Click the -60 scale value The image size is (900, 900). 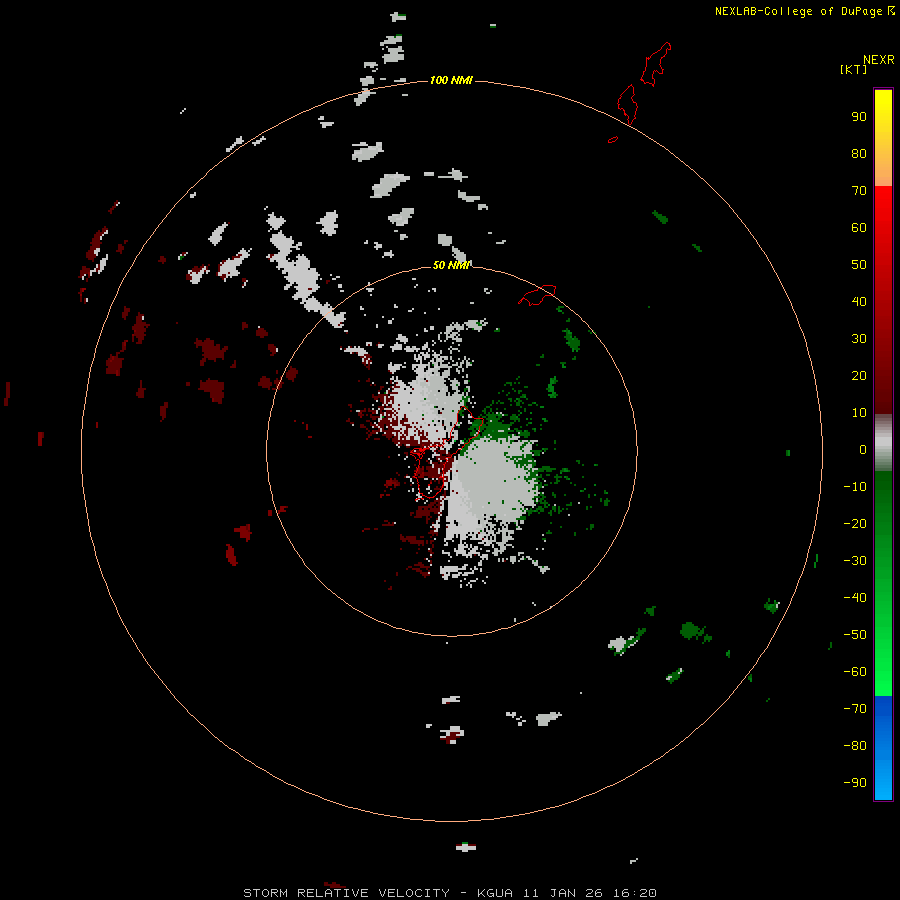[x=855, y=672]
